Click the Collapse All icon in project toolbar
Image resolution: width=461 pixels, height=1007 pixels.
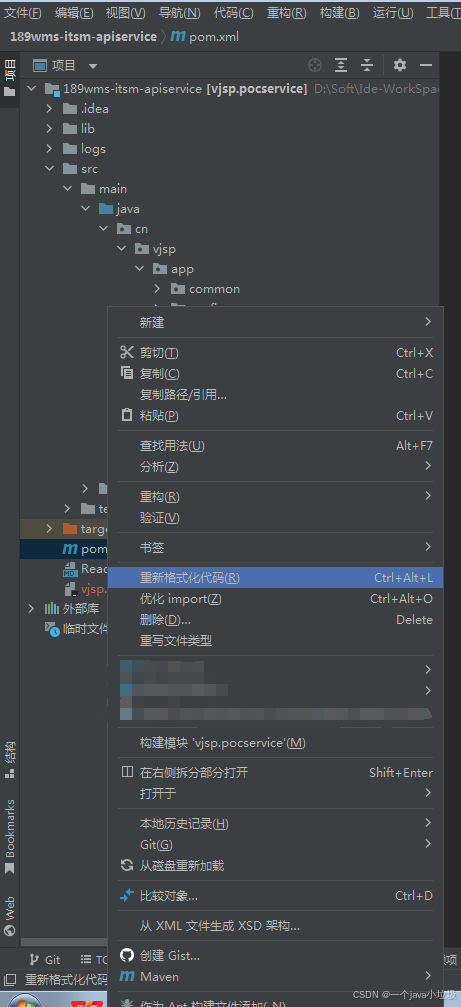coord(367,65)
